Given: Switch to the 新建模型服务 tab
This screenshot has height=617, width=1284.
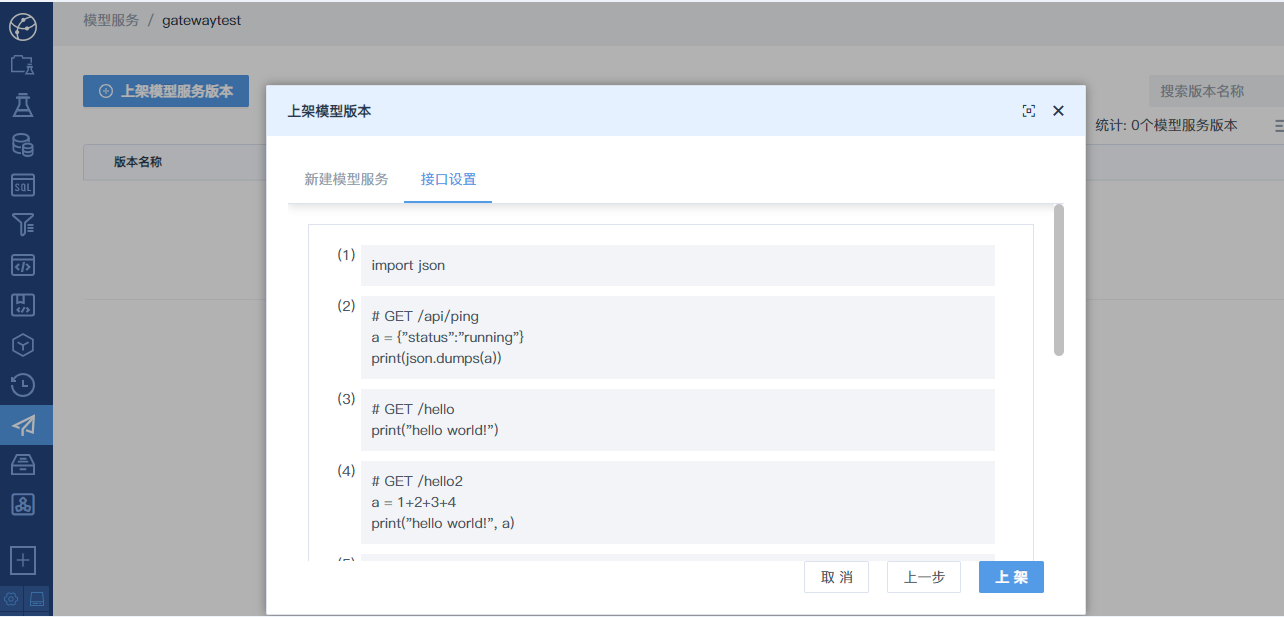Looking at the screenshot, I should [346, 180].
